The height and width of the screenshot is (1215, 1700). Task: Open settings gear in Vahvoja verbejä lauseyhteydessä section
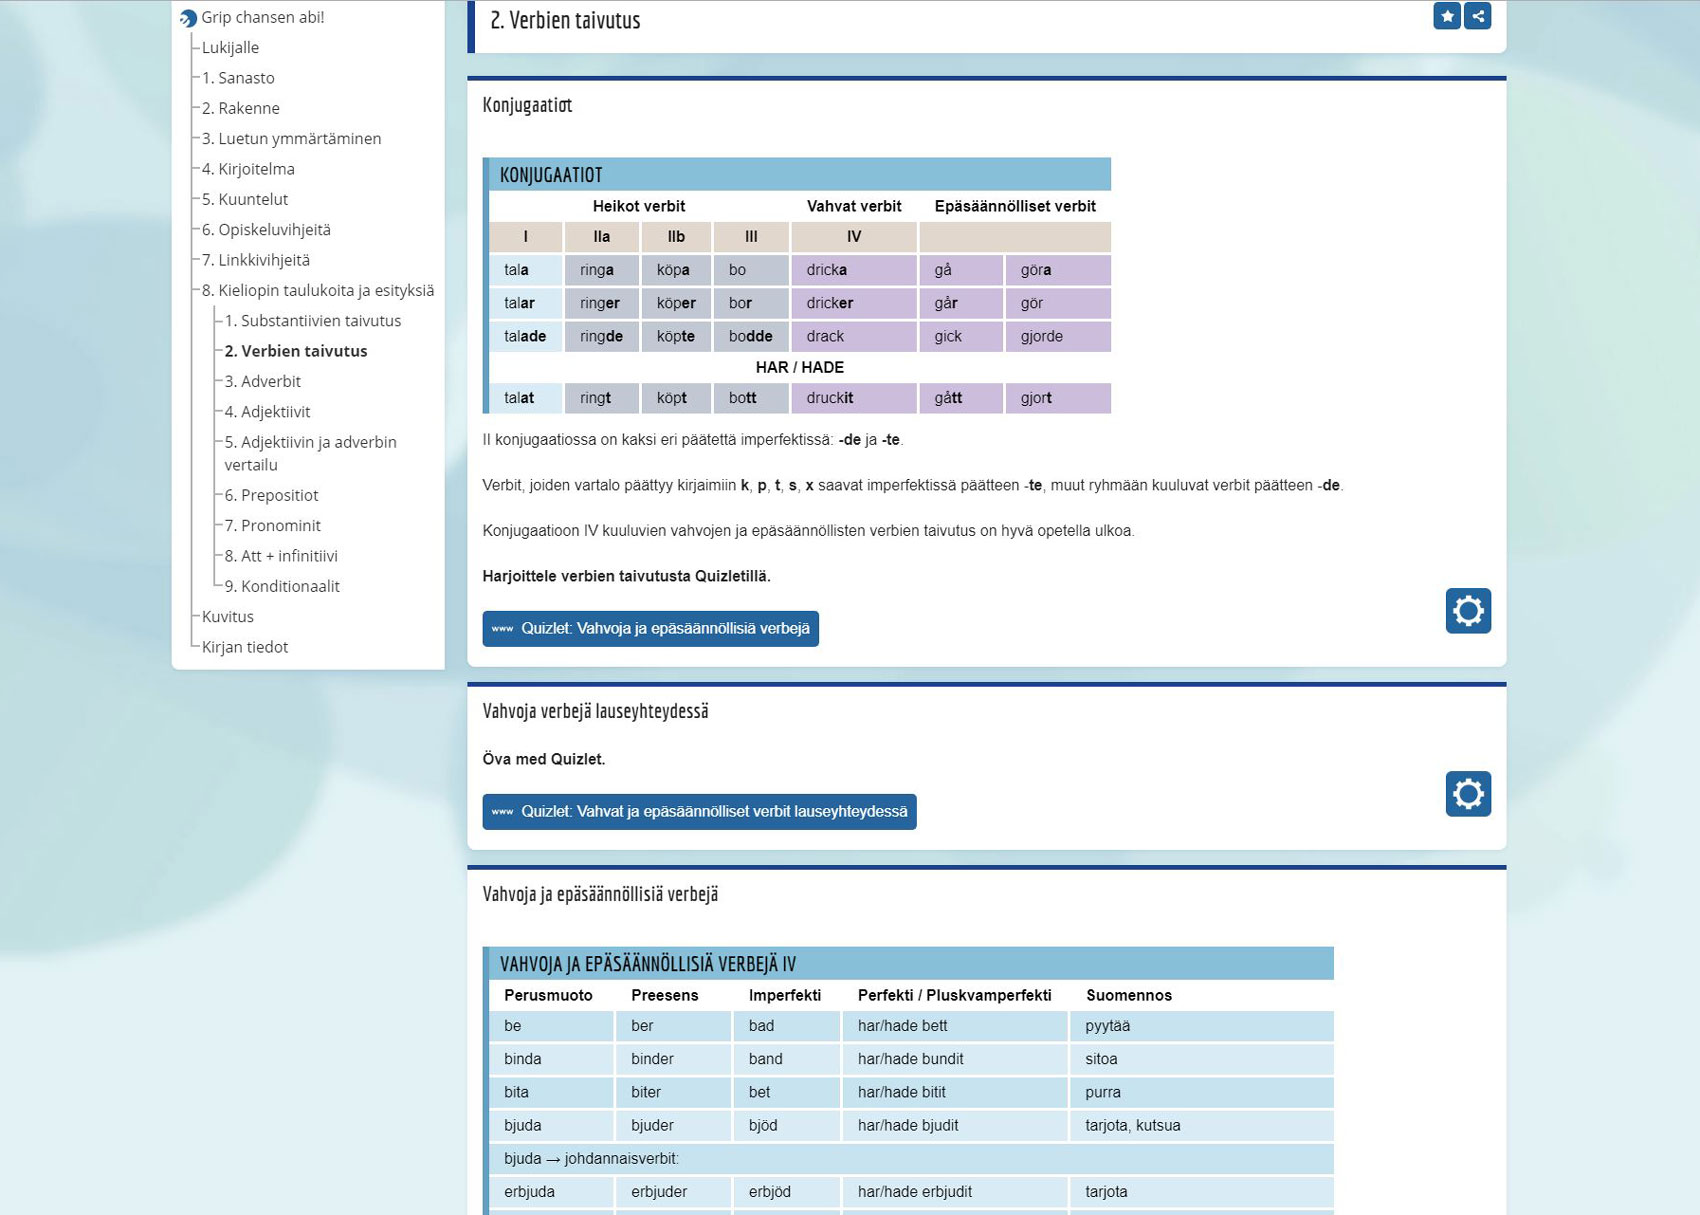(x=1467, y=794)
